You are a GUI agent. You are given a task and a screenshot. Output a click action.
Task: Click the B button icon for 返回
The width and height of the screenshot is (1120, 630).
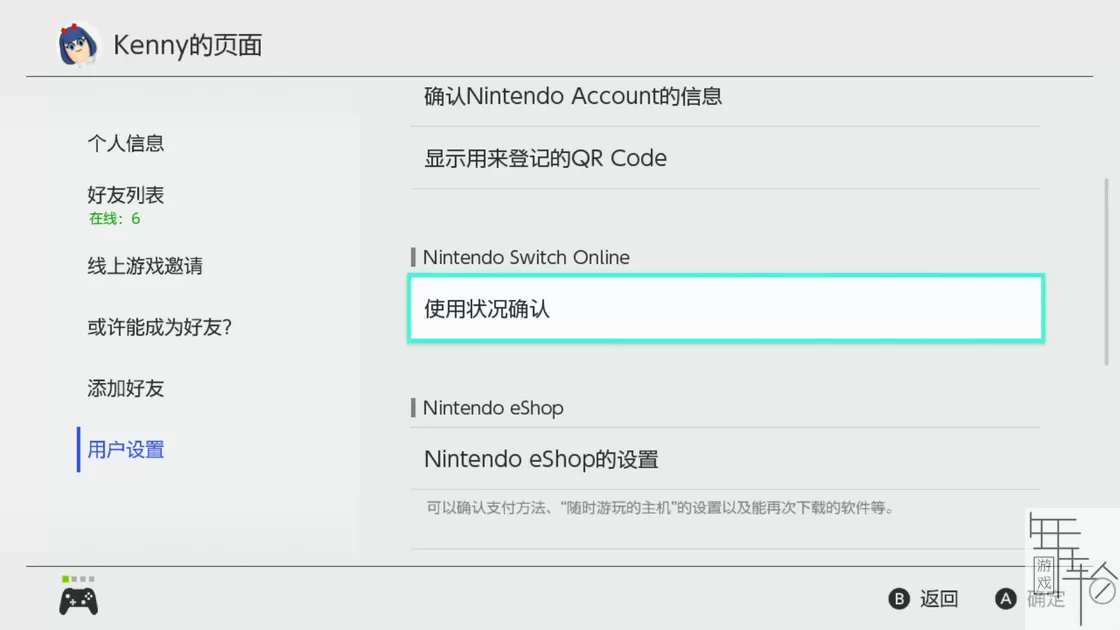pos(899,599)
